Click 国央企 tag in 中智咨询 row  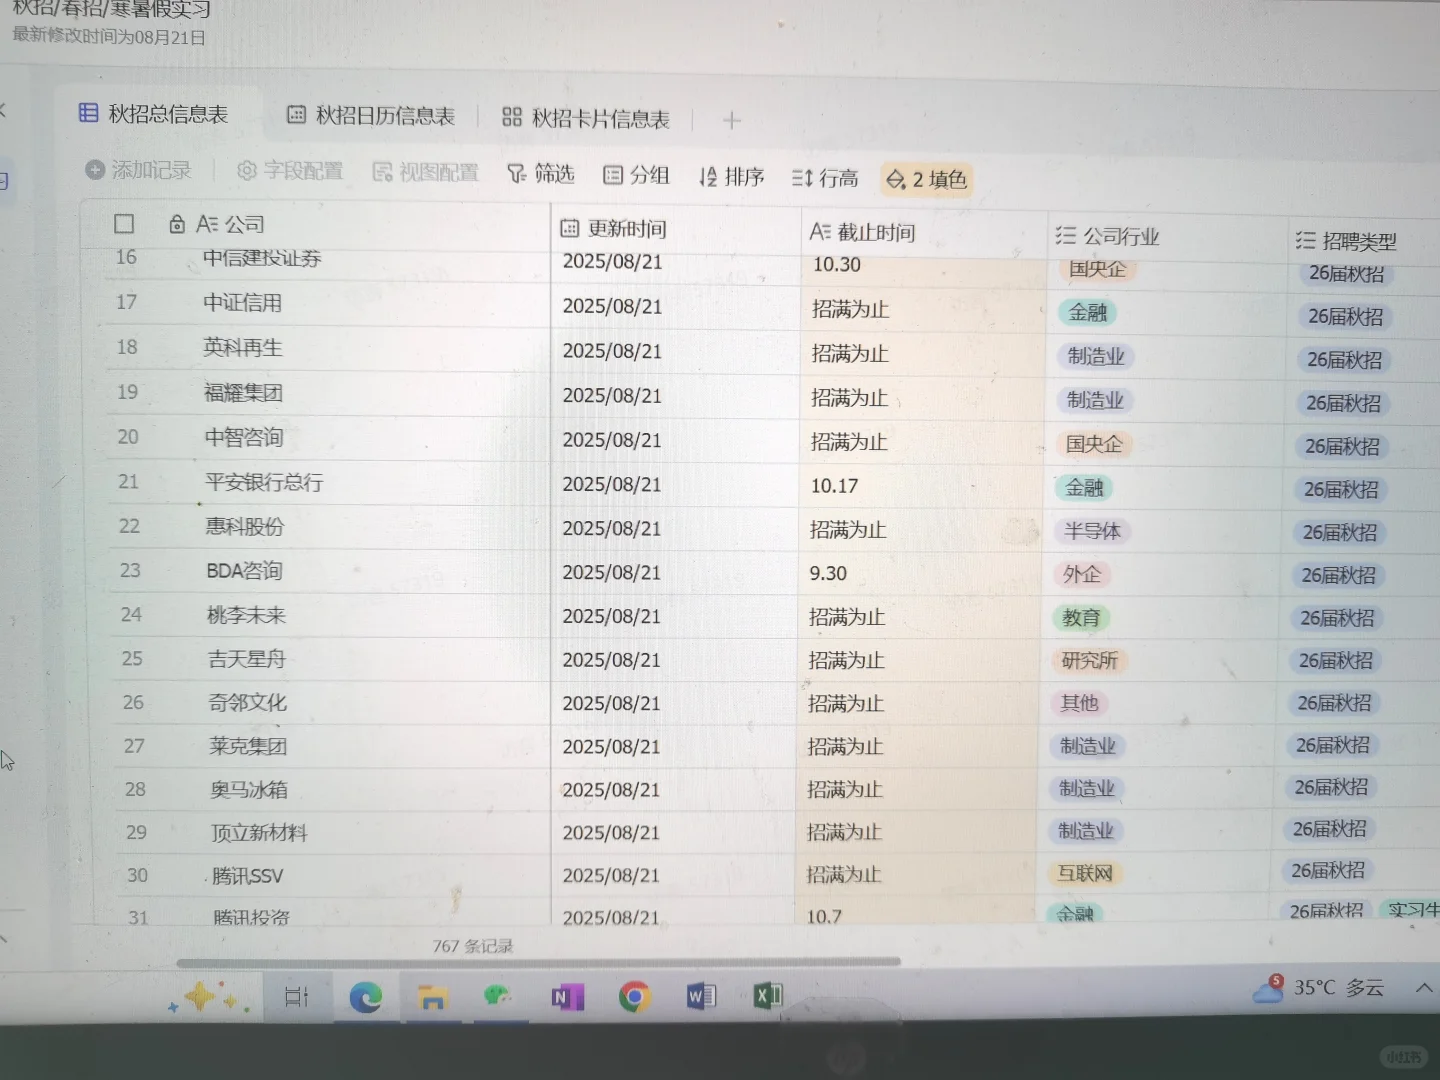coord(1094,444)
